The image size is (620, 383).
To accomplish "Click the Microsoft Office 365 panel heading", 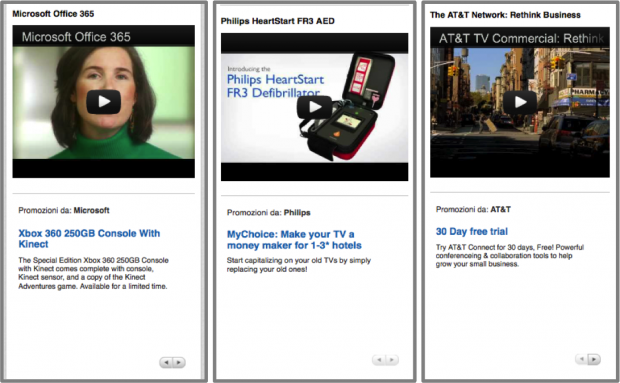I will pos(53,14).
